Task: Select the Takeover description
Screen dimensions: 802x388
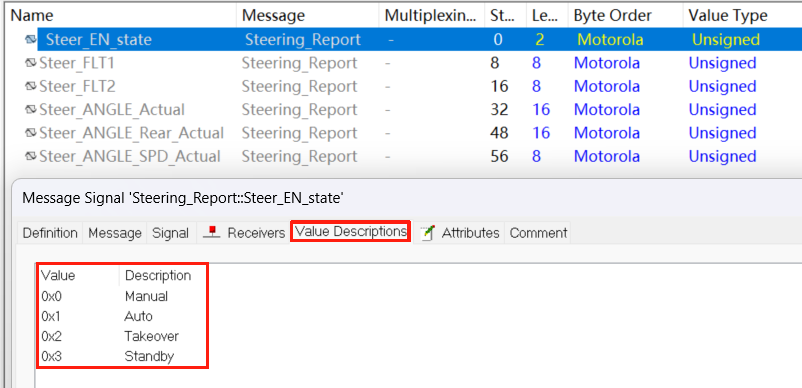Action: point(151,336)
